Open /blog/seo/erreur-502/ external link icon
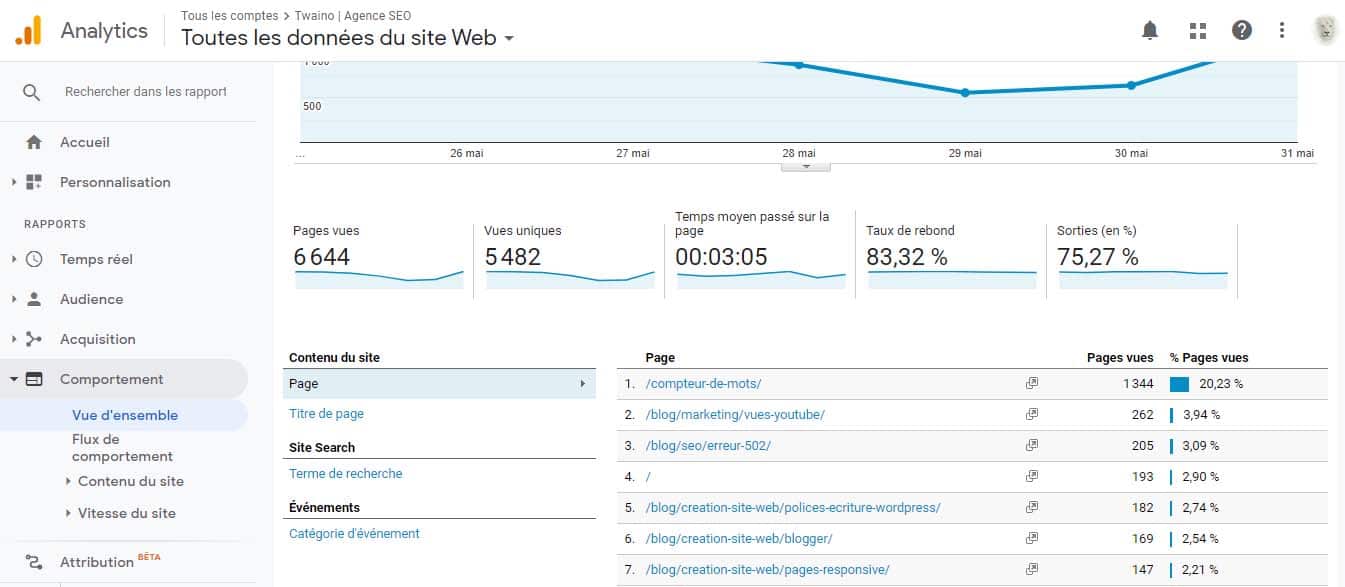The height and width of the screenshot is (587, 1345). (1032, 445)
